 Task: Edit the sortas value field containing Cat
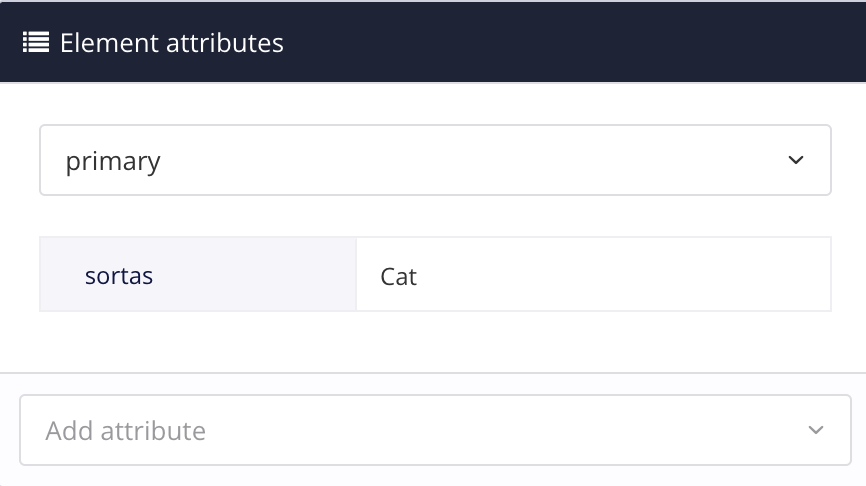(x=592, y=275)
